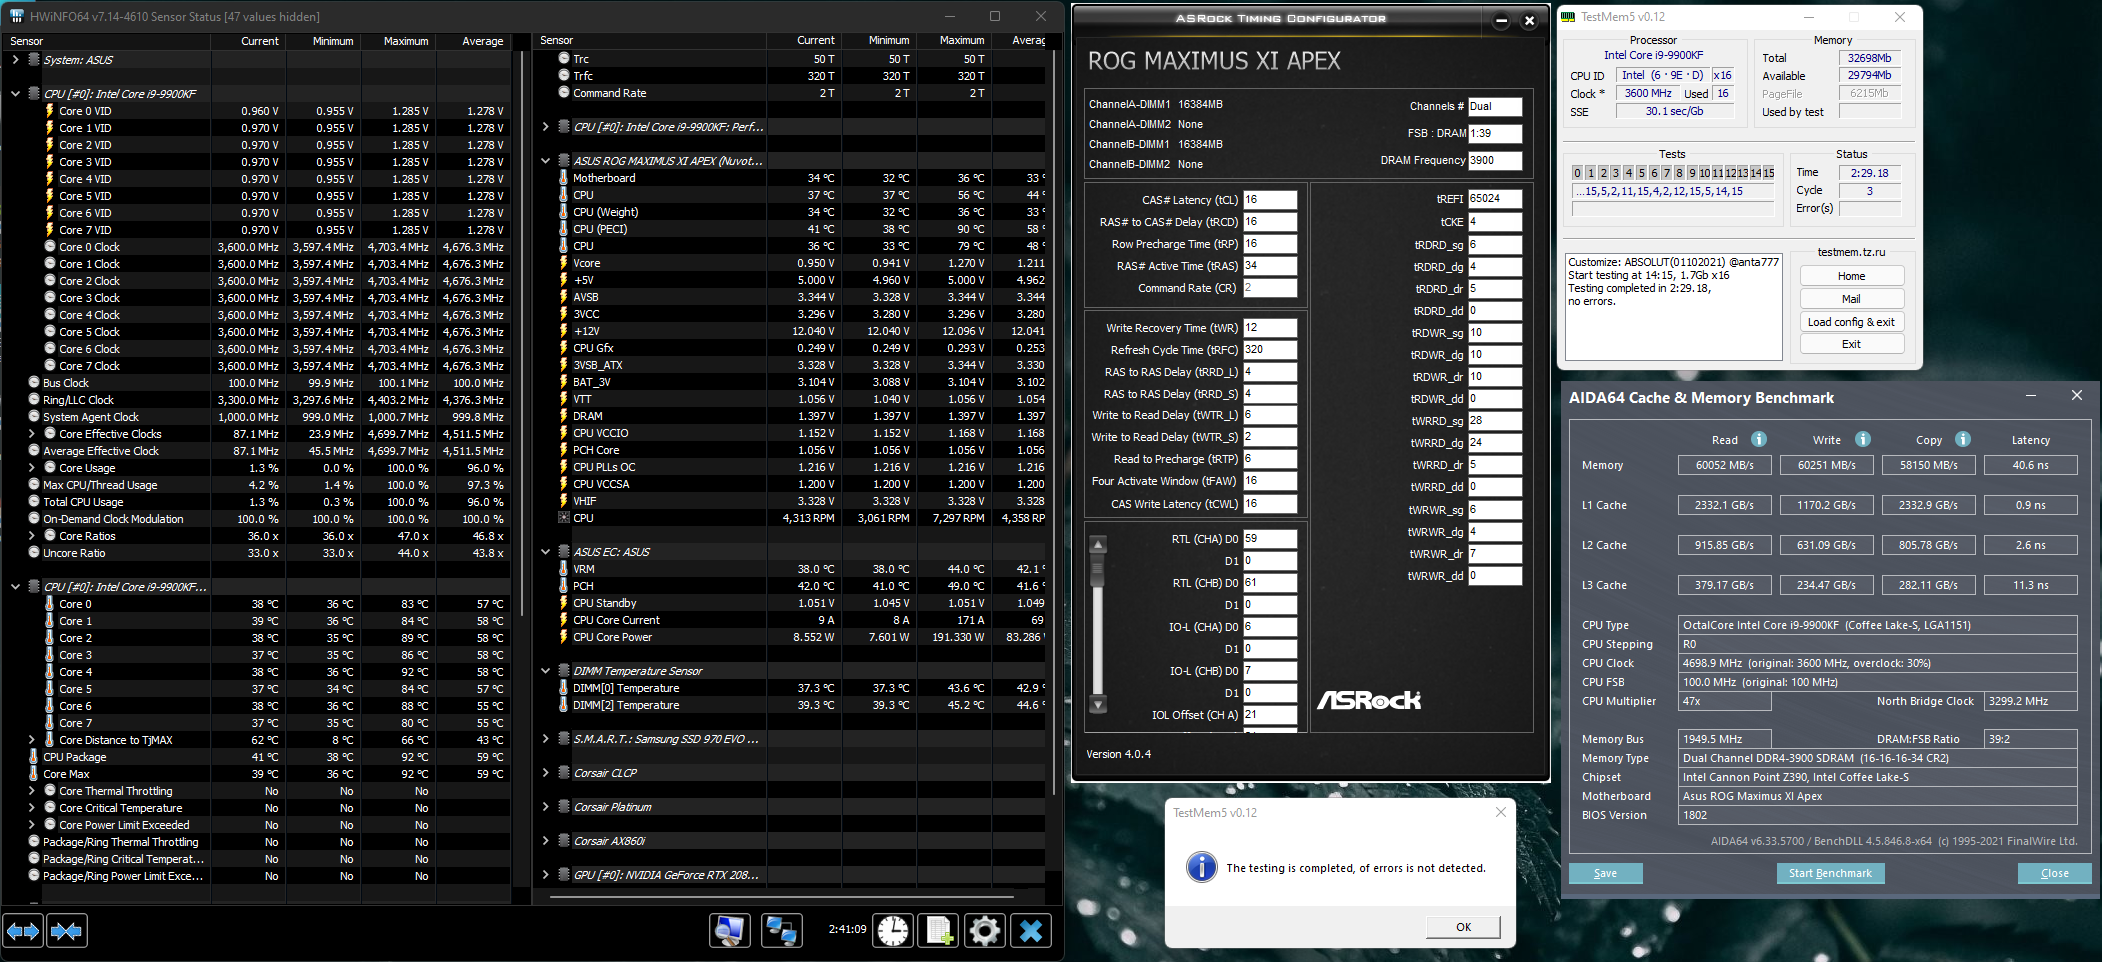
Task: Click the thermometer icon beside Motherboard row
Action: pyautogui.click(x=564, y=178)
